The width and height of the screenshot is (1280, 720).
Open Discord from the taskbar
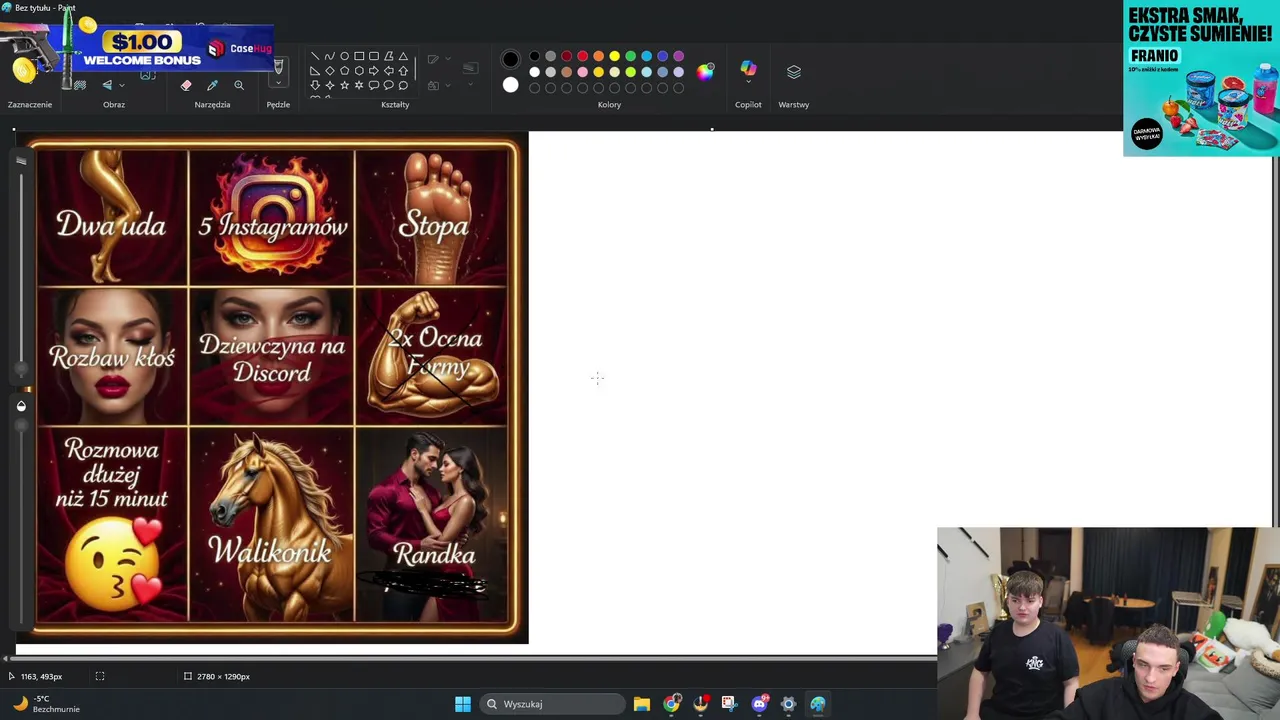tap(759, 704)
